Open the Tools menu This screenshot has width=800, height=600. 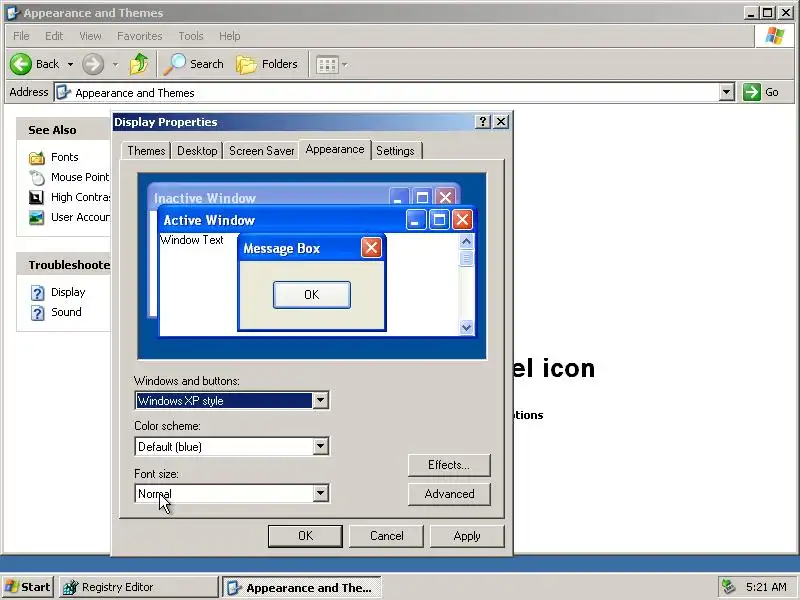(x=191, y=36)
